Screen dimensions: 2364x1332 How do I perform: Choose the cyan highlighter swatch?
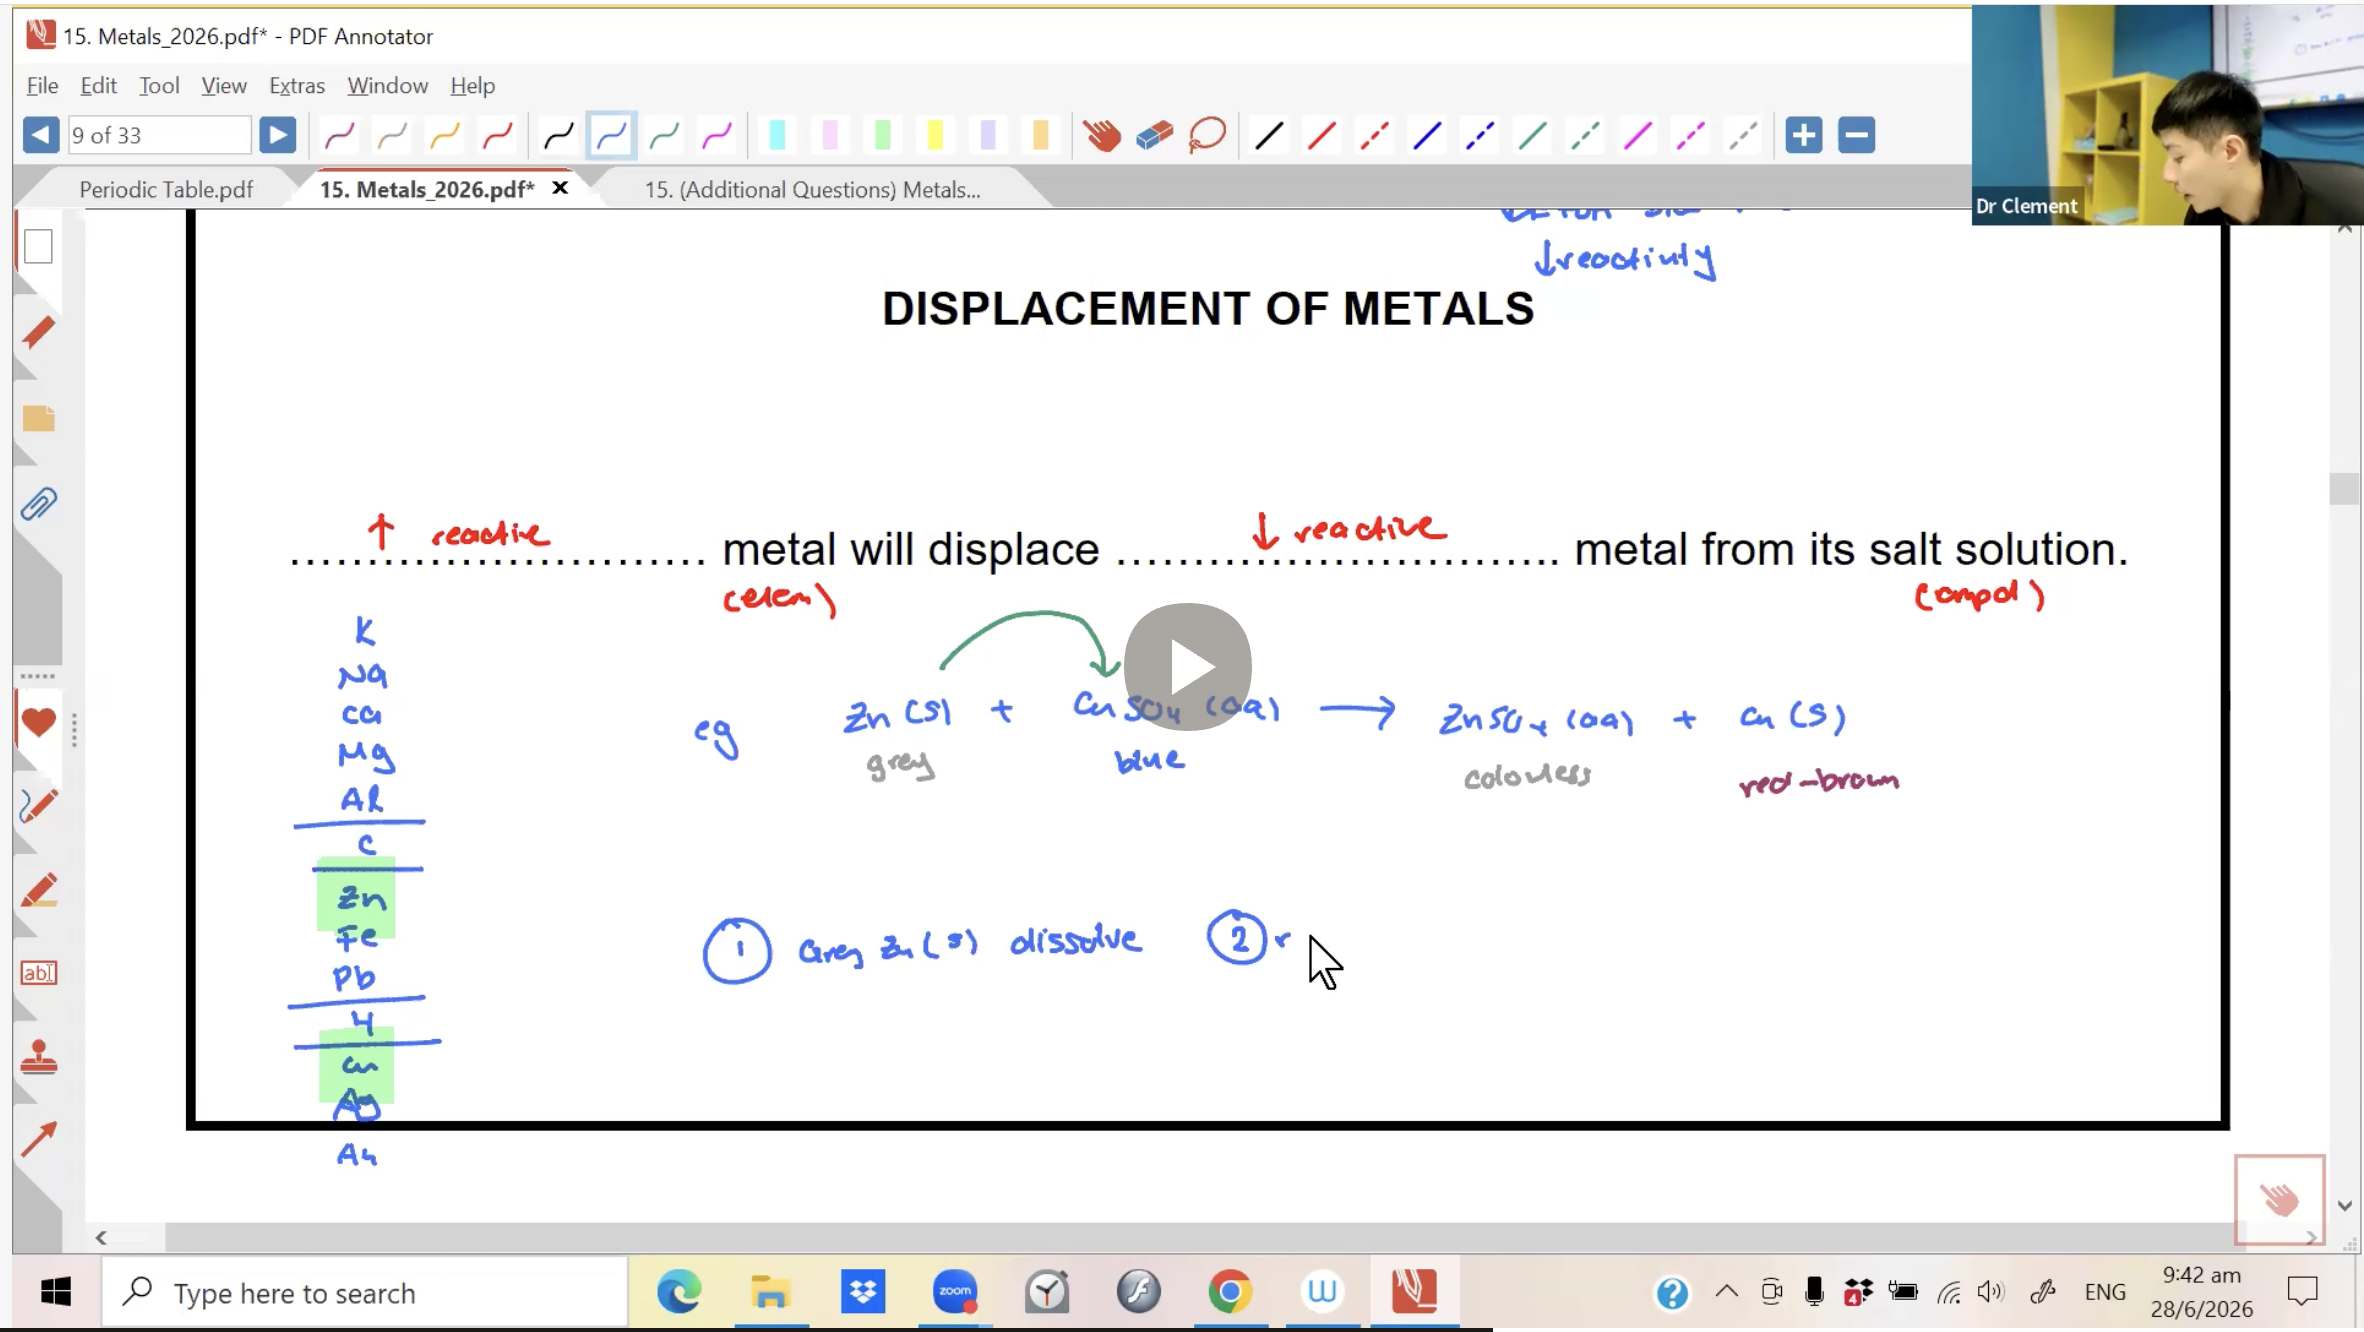pos(777,135)
